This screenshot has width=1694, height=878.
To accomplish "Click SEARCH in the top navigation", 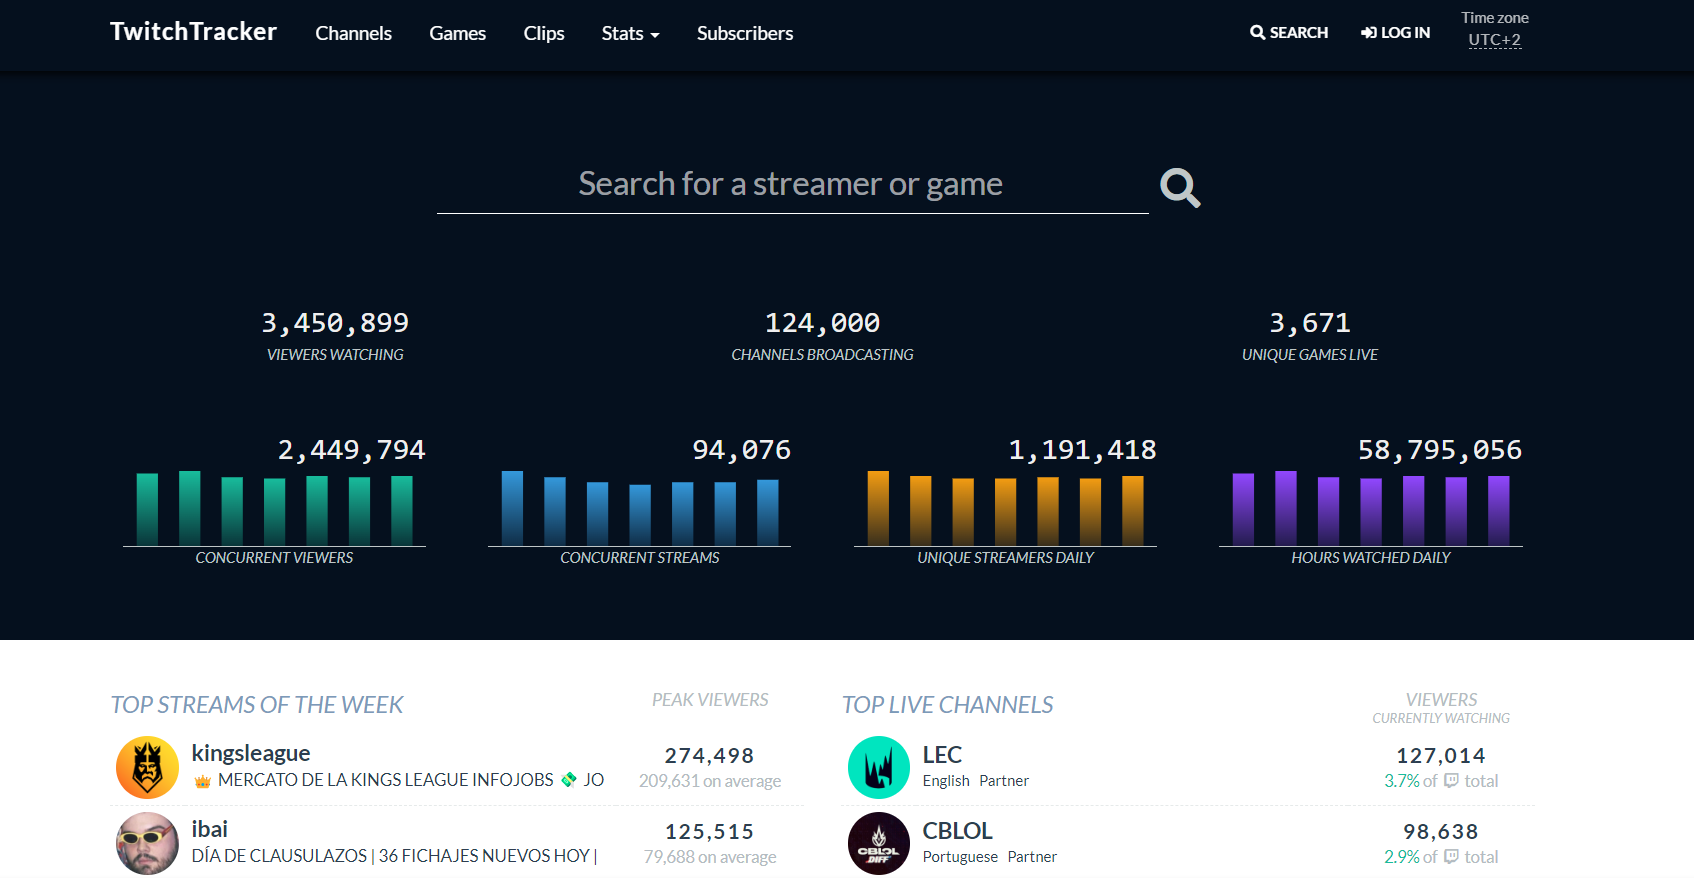I will [x=1289, y=32].
